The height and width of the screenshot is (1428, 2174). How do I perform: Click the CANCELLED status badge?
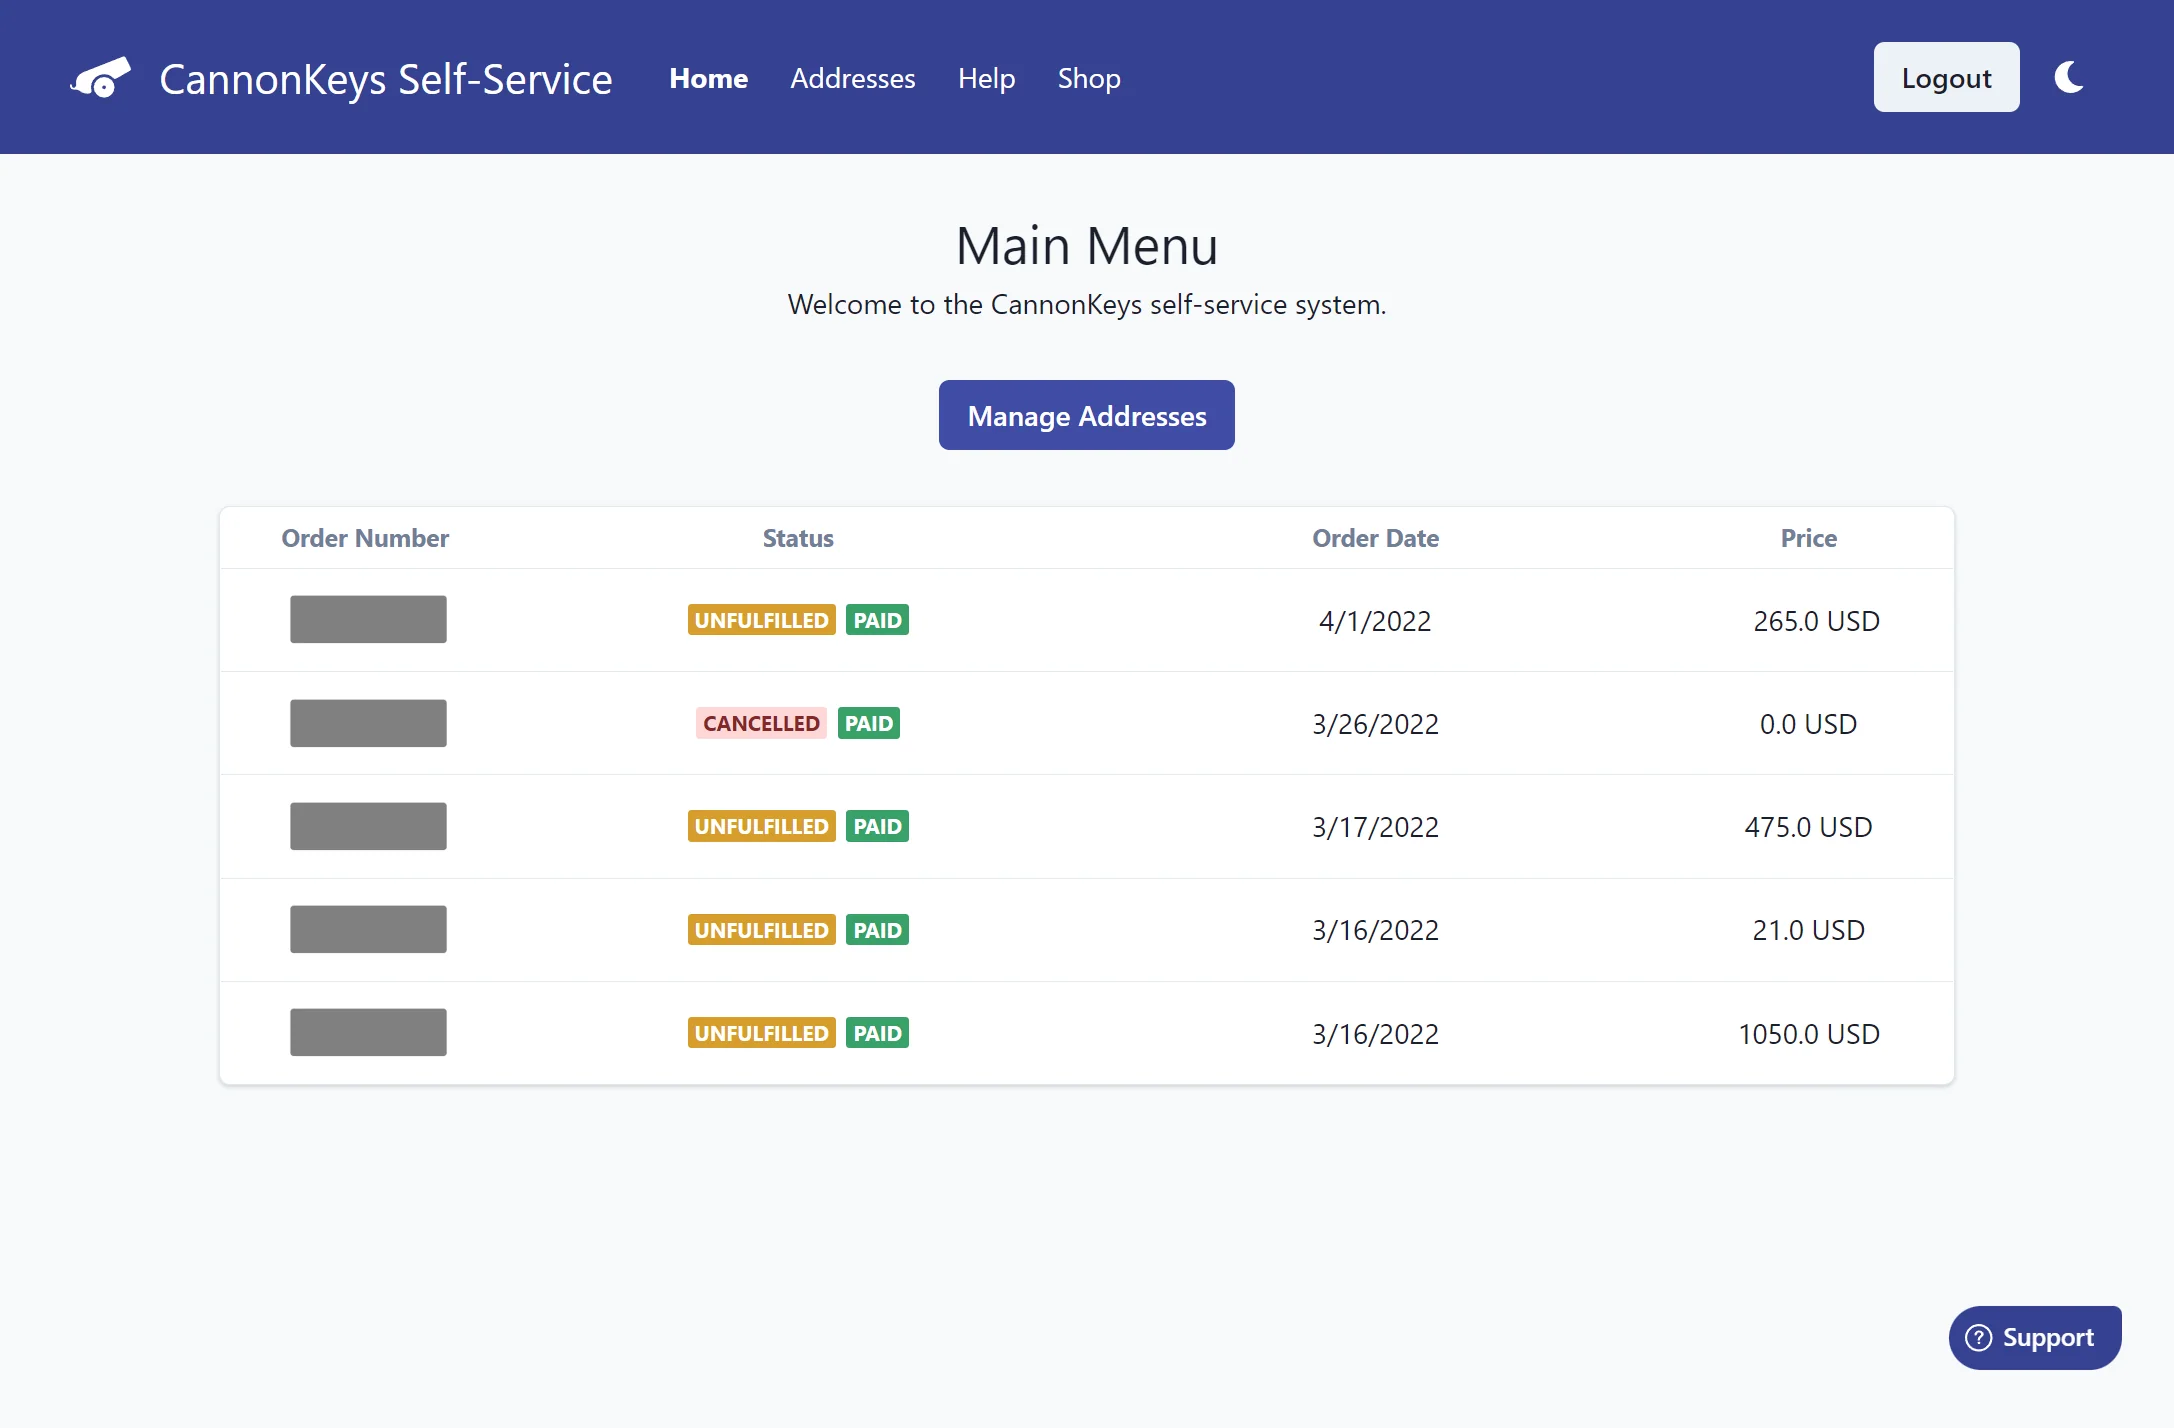(x=760, y=723)
